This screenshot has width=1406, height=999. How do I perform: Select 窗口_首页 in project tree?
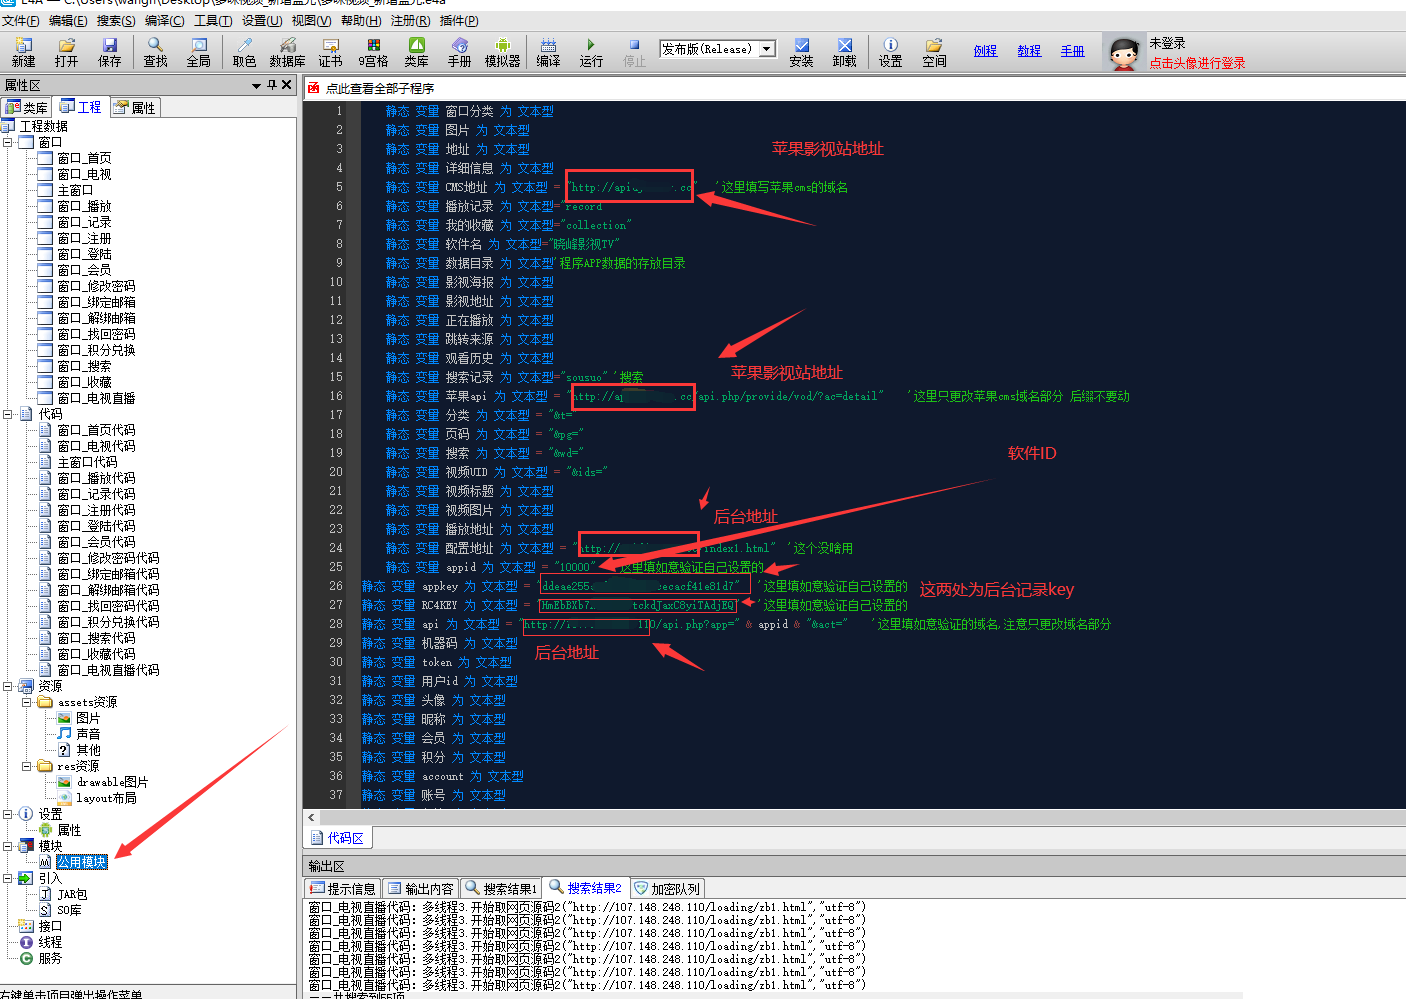84,158
